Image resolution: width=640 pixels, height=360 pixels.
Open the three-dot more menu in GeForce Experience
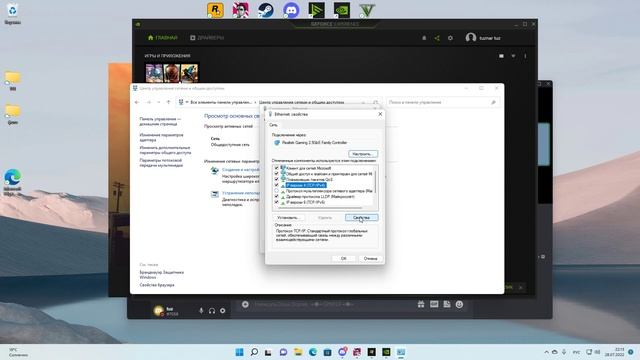[525, 56]
